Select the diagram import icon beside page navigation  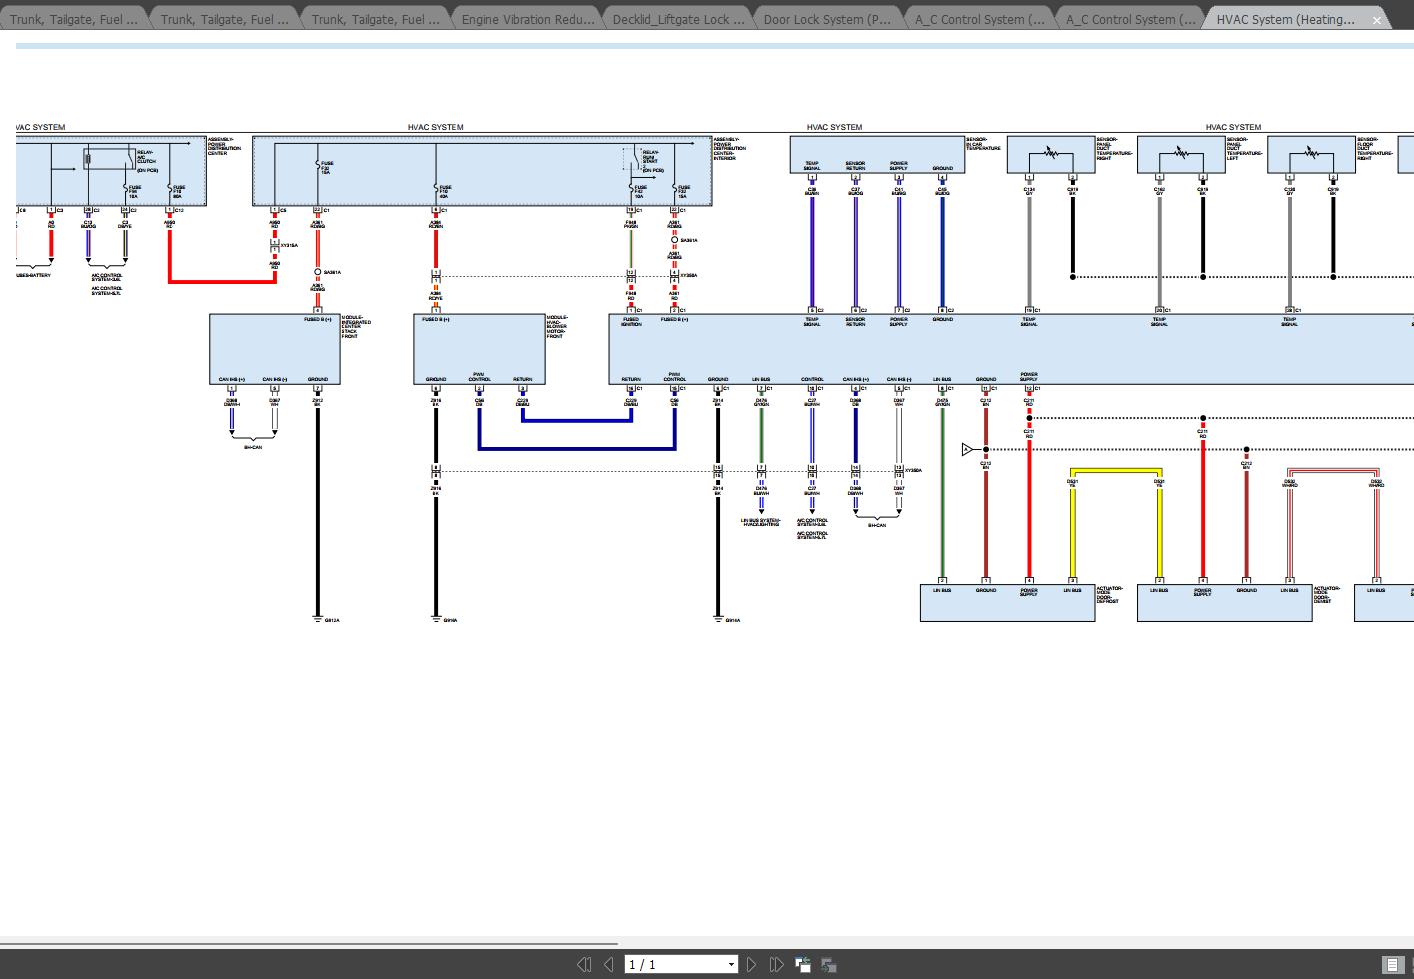tap(802, 964)
